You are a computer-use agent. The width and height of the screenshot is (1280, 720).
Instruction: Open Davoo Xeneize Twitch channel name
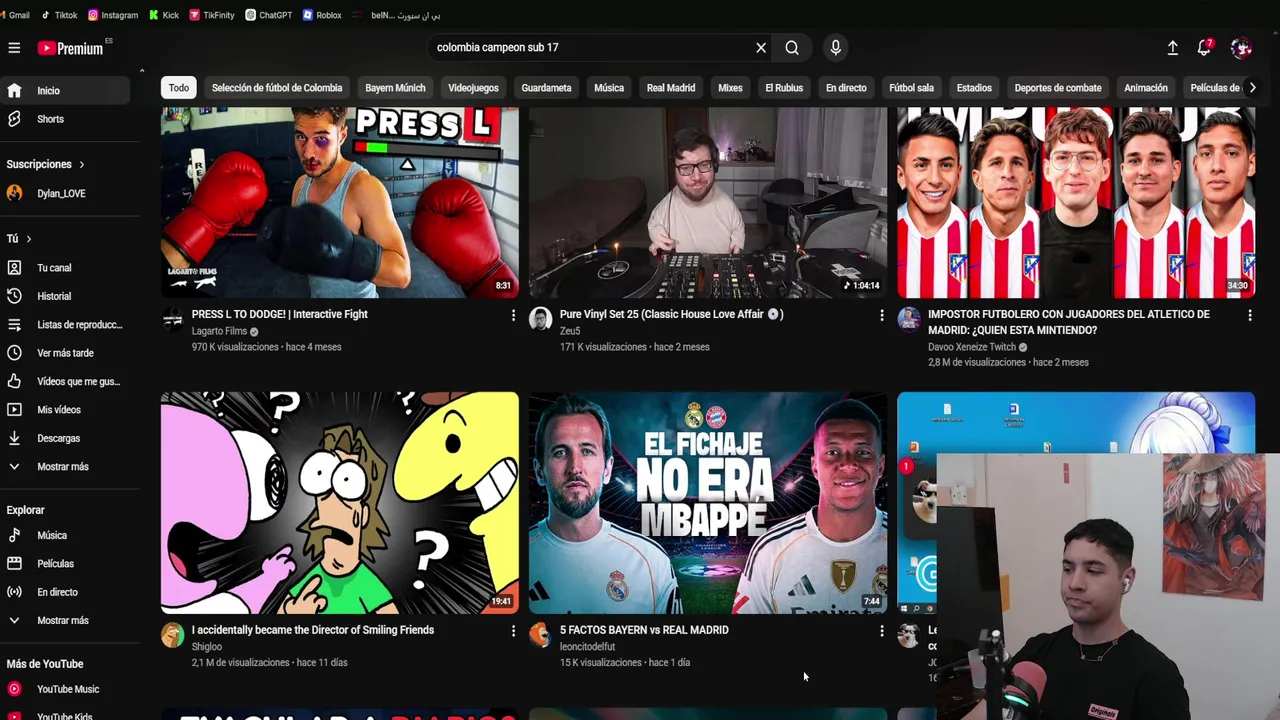point(971,347)
